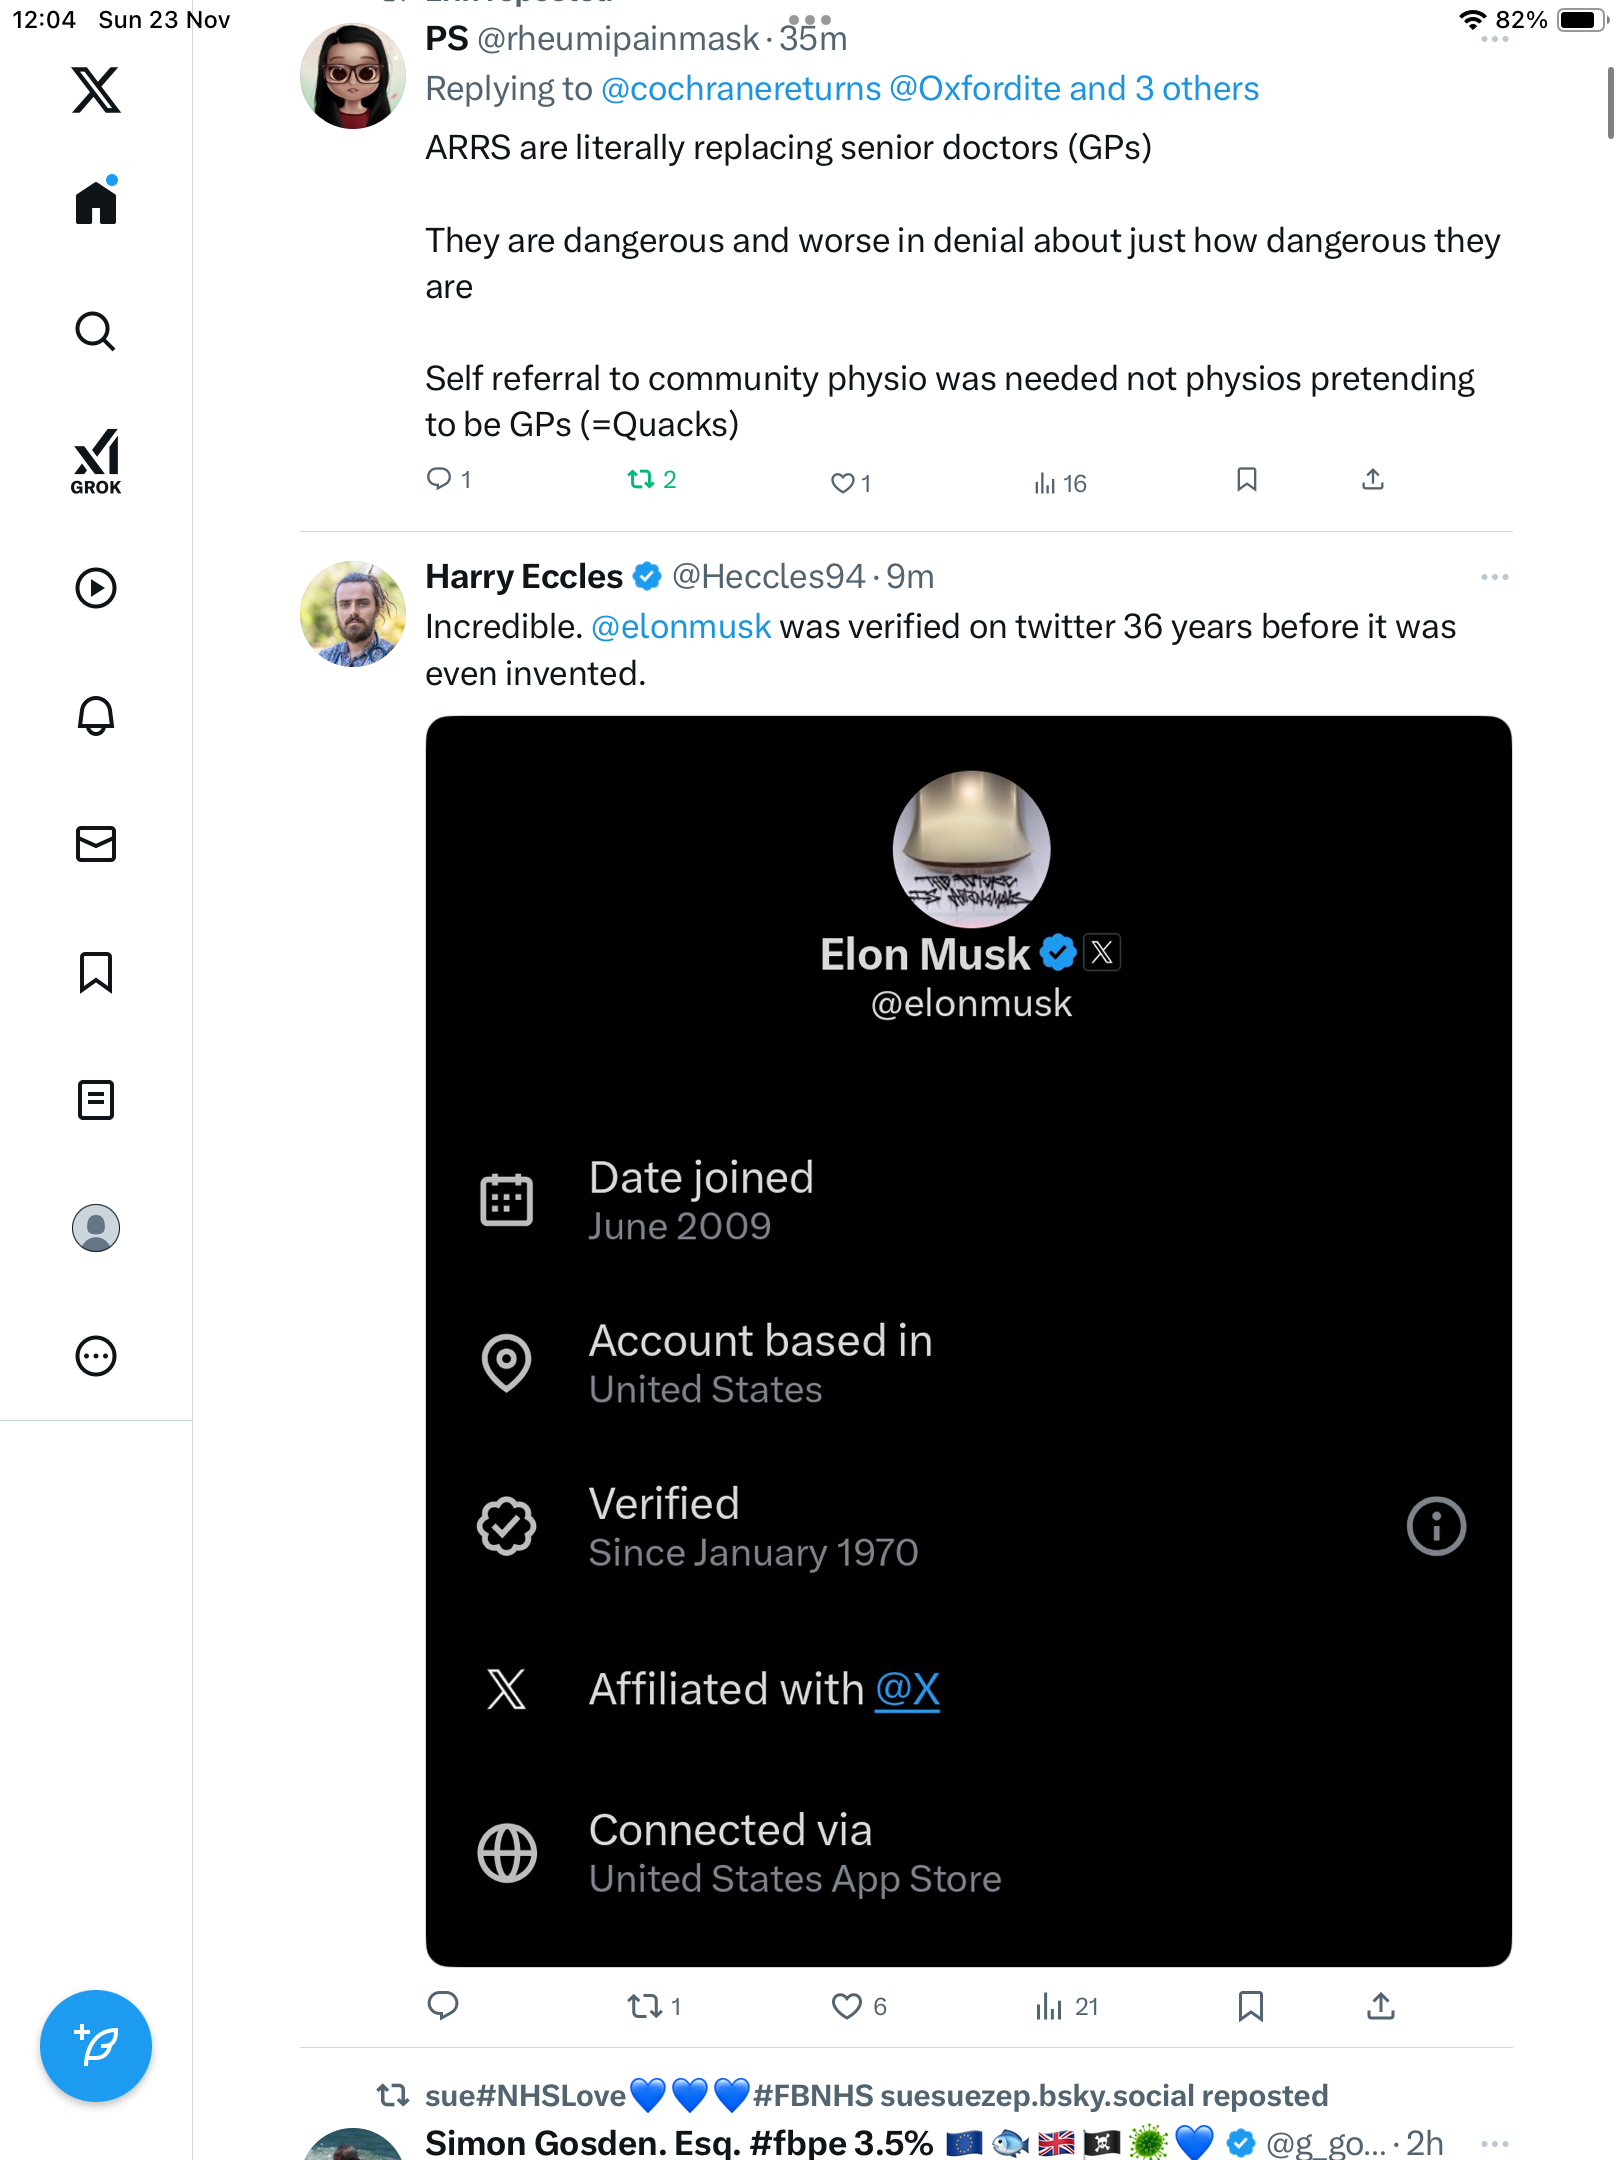This screenshot has height=2160, width=1620.
Task: Compose a new post
Action: coord(96,2045)
